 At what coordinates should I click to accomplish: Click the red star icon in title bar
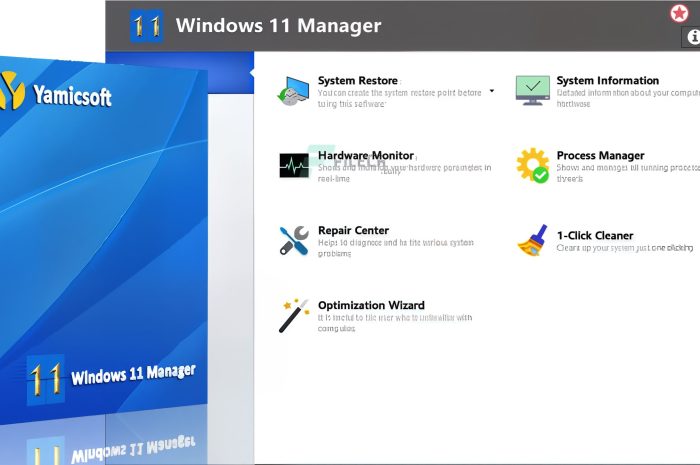[679, 13]
